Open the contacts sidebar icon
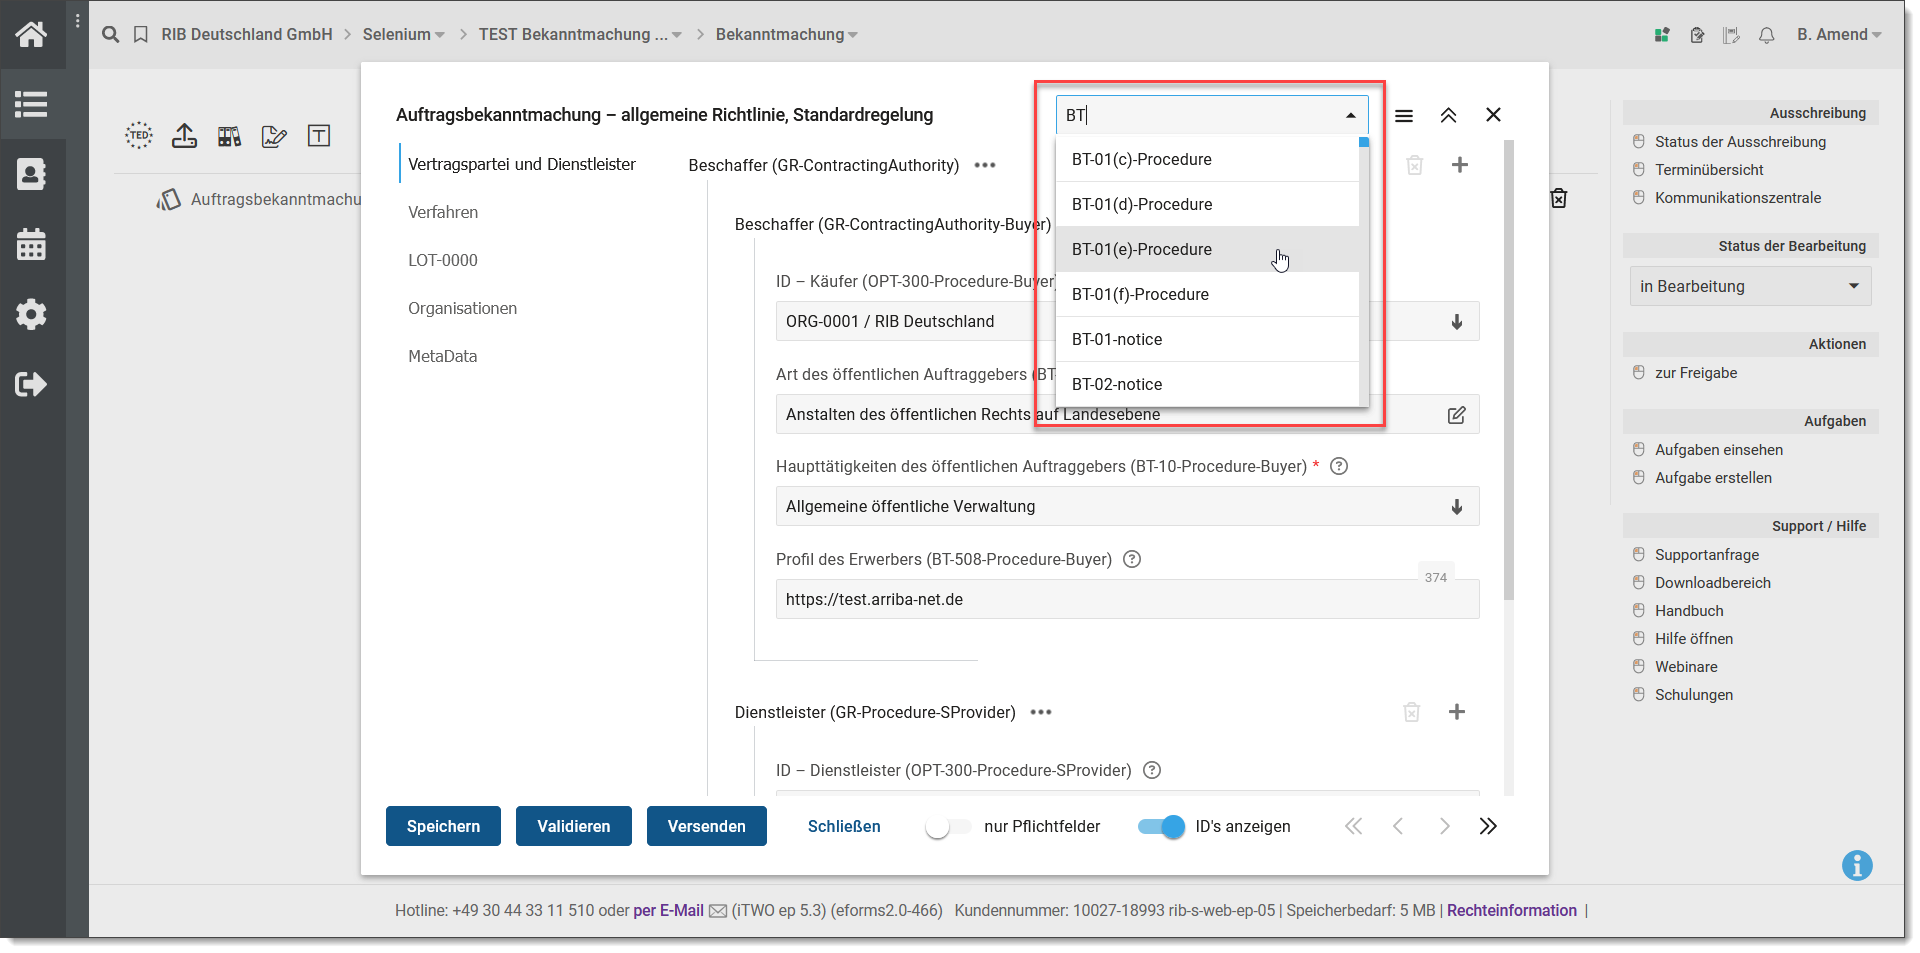 pyautogui.click(x=31, y=174)
